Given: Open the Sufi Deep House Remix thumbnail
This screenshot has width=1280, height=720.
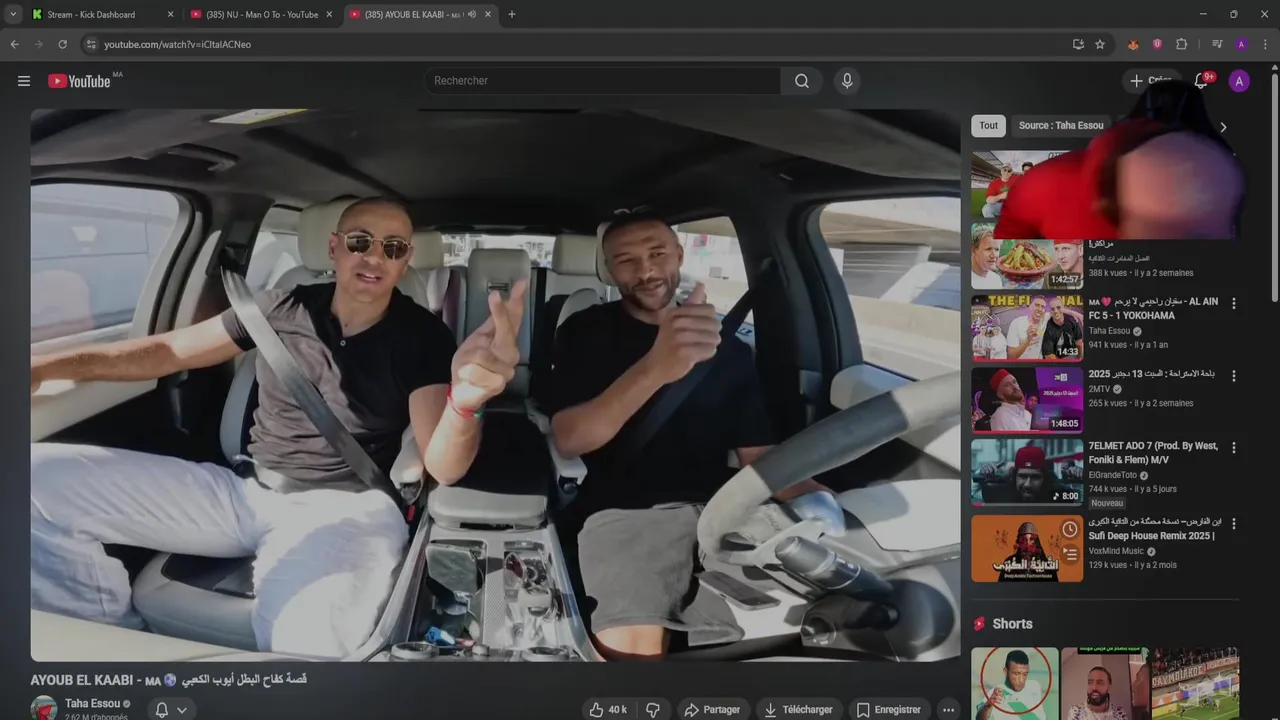Looking at the screenshot, I should point(1027,548).
